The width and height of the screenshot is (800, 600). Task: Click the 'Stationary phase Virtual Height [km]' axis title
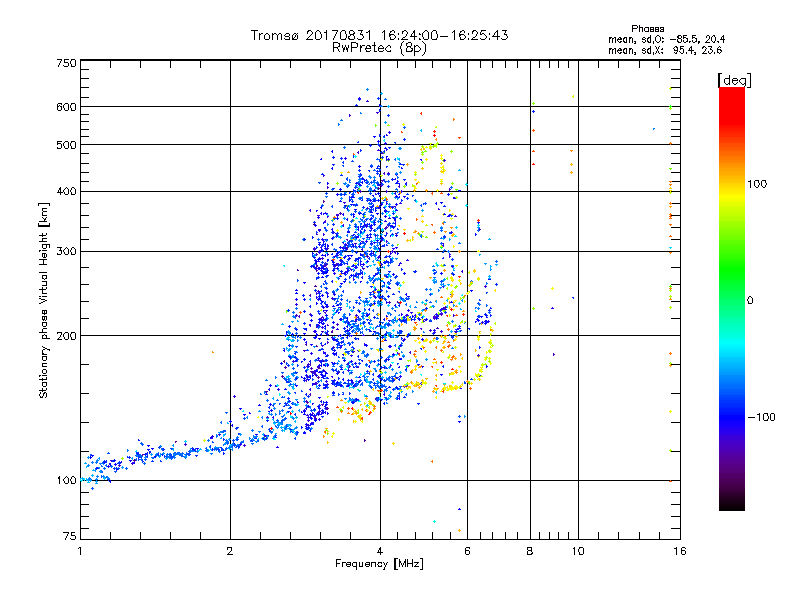point(43,300)
